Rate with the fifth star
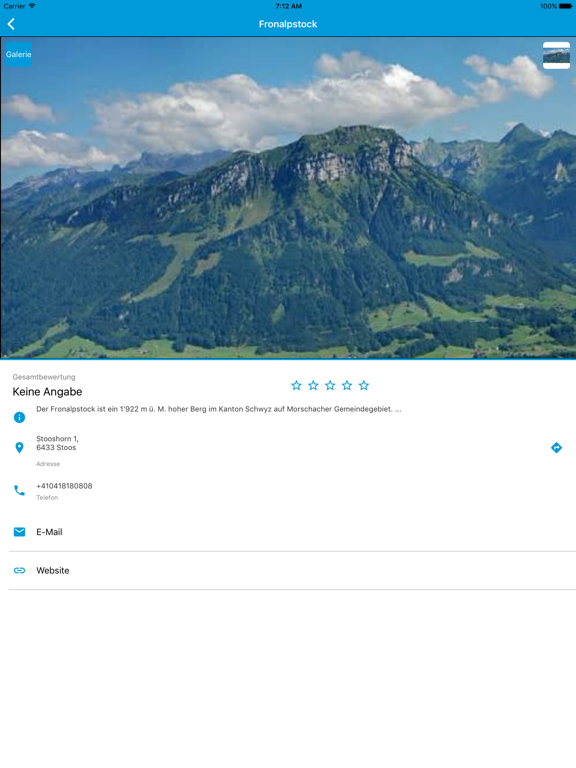The height and width of the screenshot is (768, 576). 363,385
